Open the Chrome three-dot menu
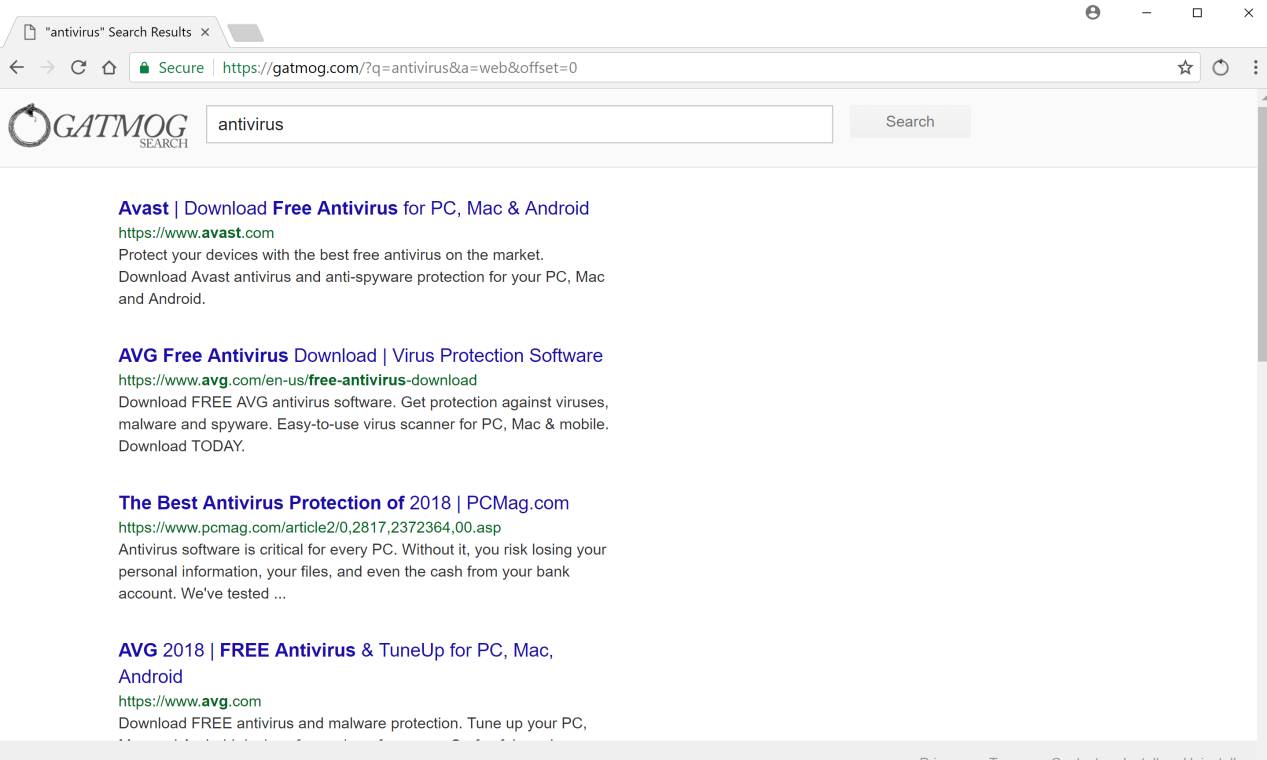The height and width of the screenshot is (760, 1267). [x=1255, y=68]
